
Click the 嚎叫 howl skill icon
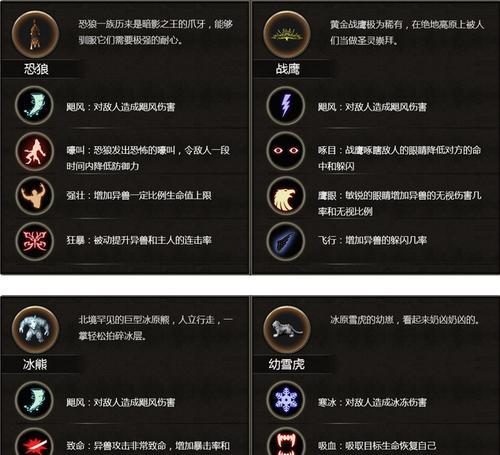click(x=35, y=151)
